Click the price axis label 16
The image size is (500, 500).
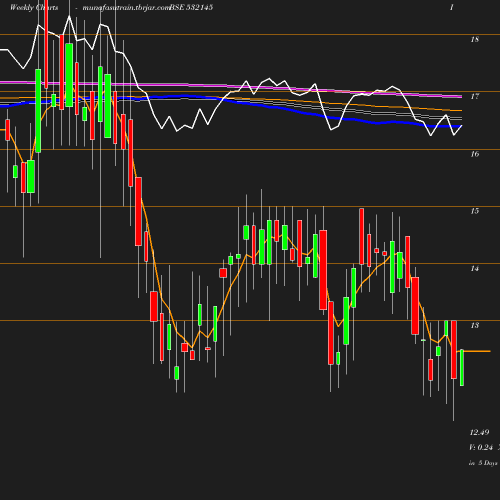(x=475, y=154)
